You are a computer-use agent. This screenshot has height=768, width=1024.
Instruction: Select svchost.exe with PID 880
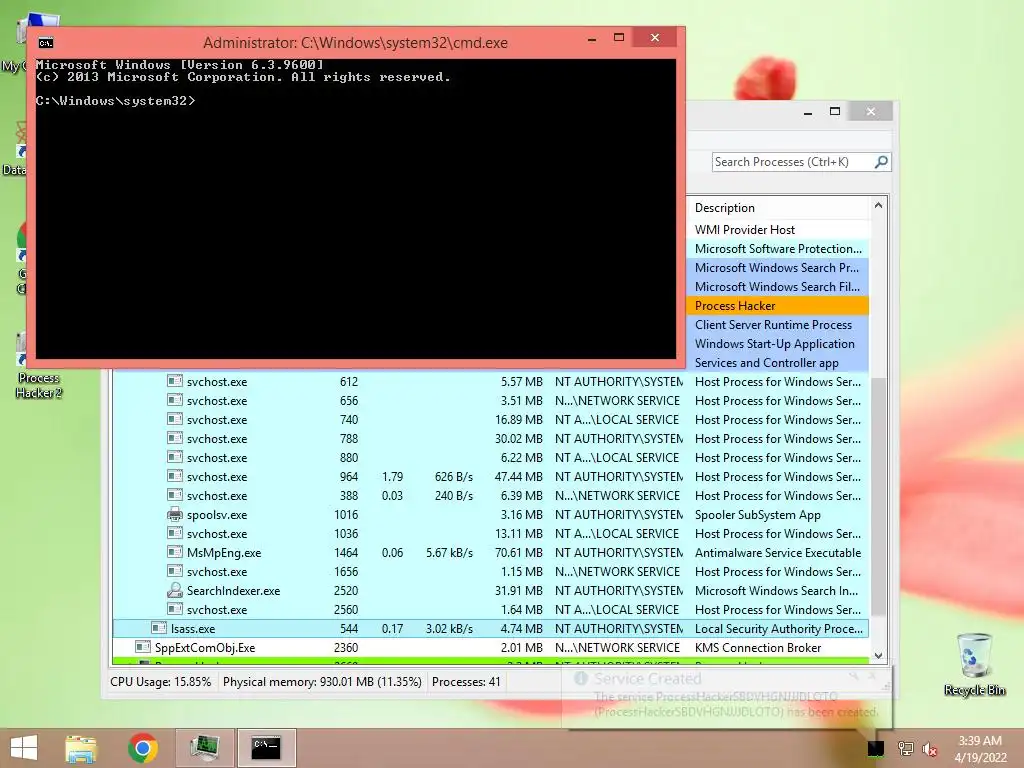(x=490, y=457)
